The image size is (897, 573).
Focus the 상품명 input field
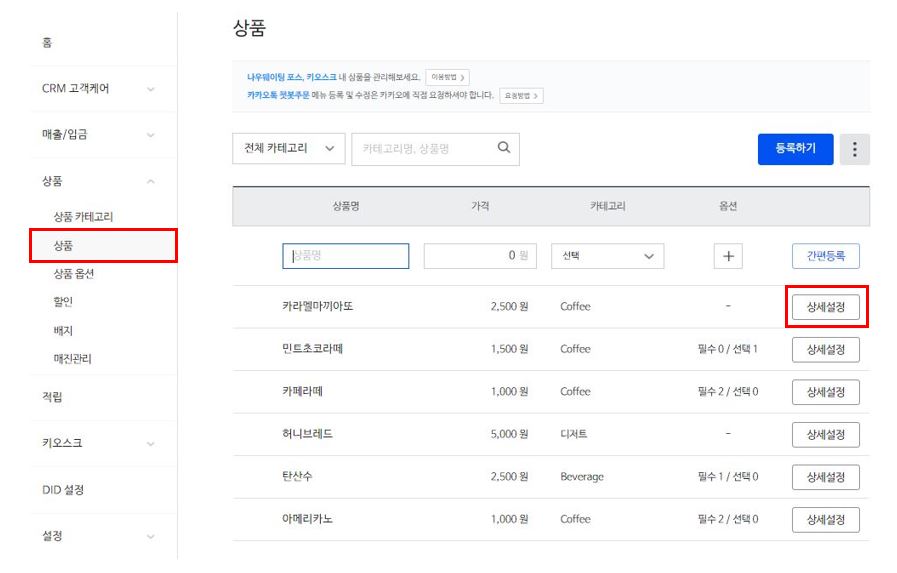tap(346, 256)
